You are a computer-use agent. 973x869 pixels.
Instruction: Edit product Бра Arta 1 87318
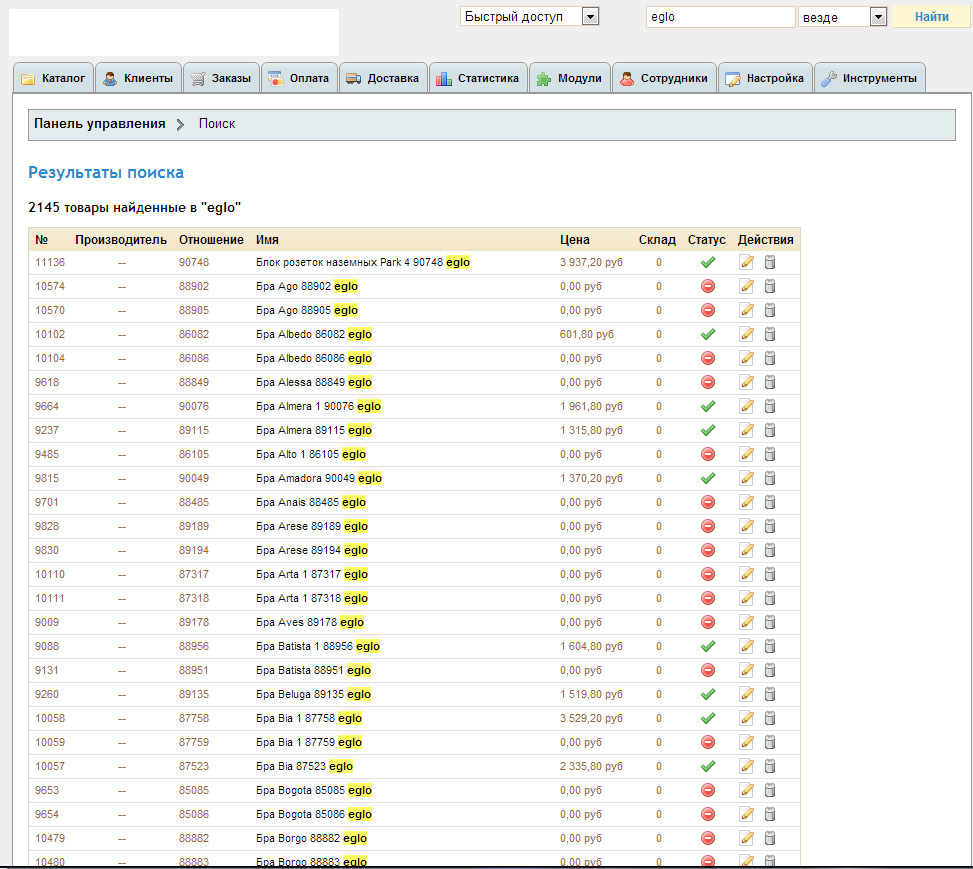[x=747, y=598]
